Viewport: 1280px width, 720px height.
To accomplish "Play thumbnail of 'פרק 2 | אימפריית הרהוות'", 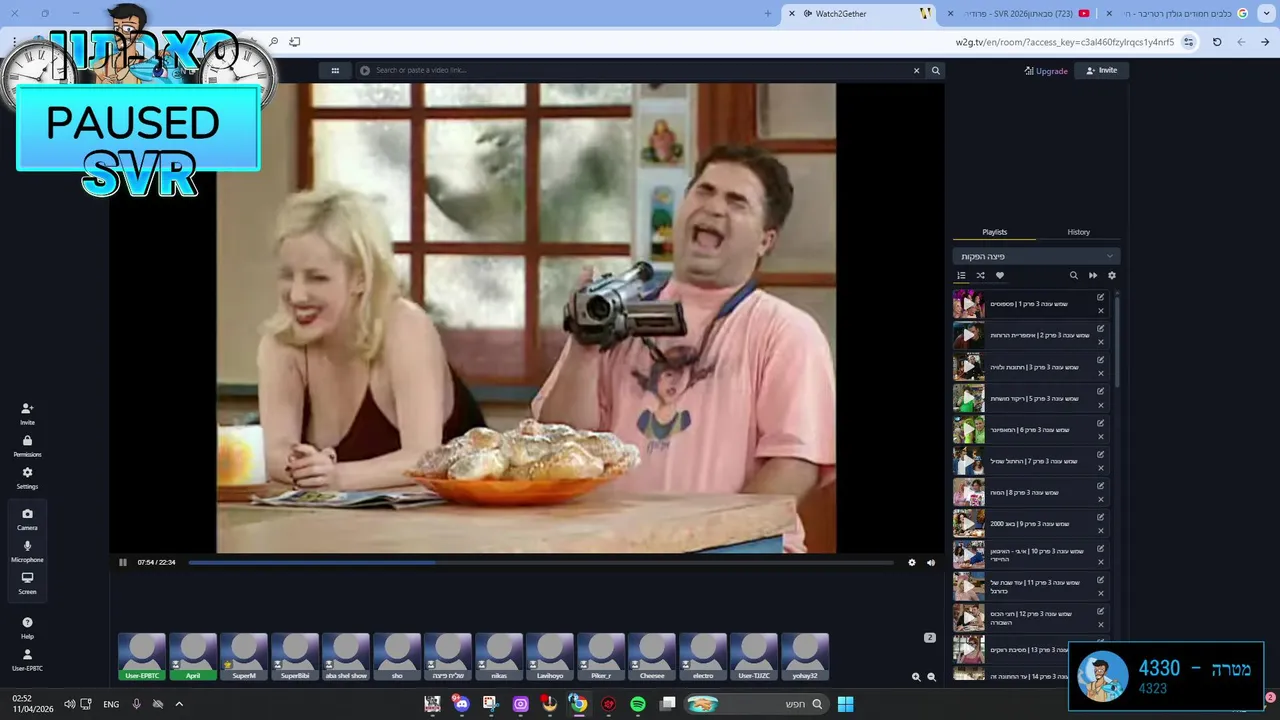I will coord(968,336).
